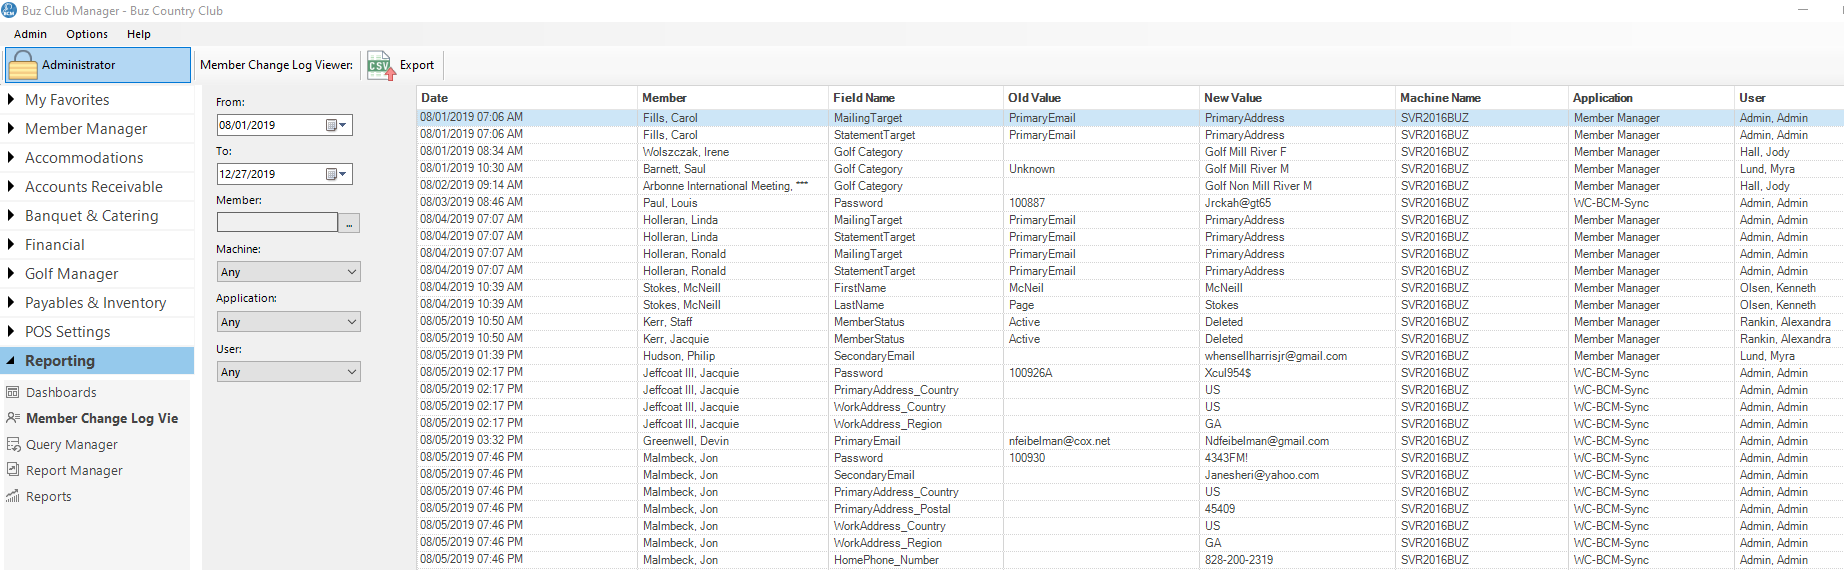Click the member browse ellipsis button
Image resolution: width=1844 pixels, height=570 pixels.
[x=349, y=223]
